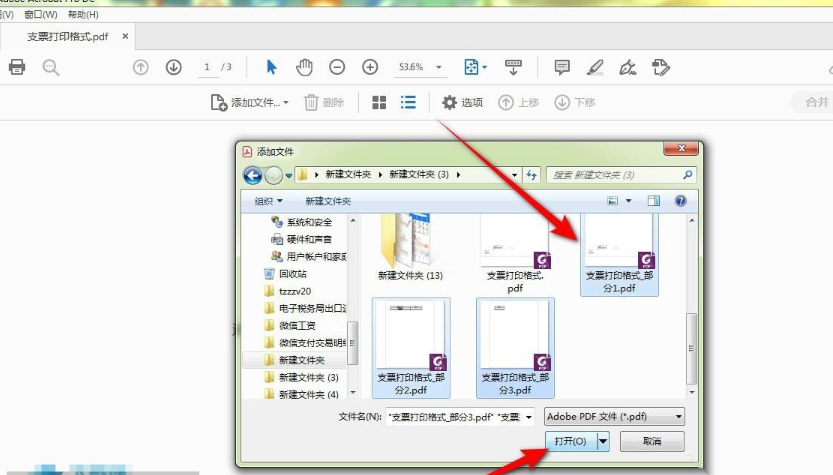This screenshot has width=833, height=475.
Task: Open Options (选项) gear
Action: pos(462,102)
